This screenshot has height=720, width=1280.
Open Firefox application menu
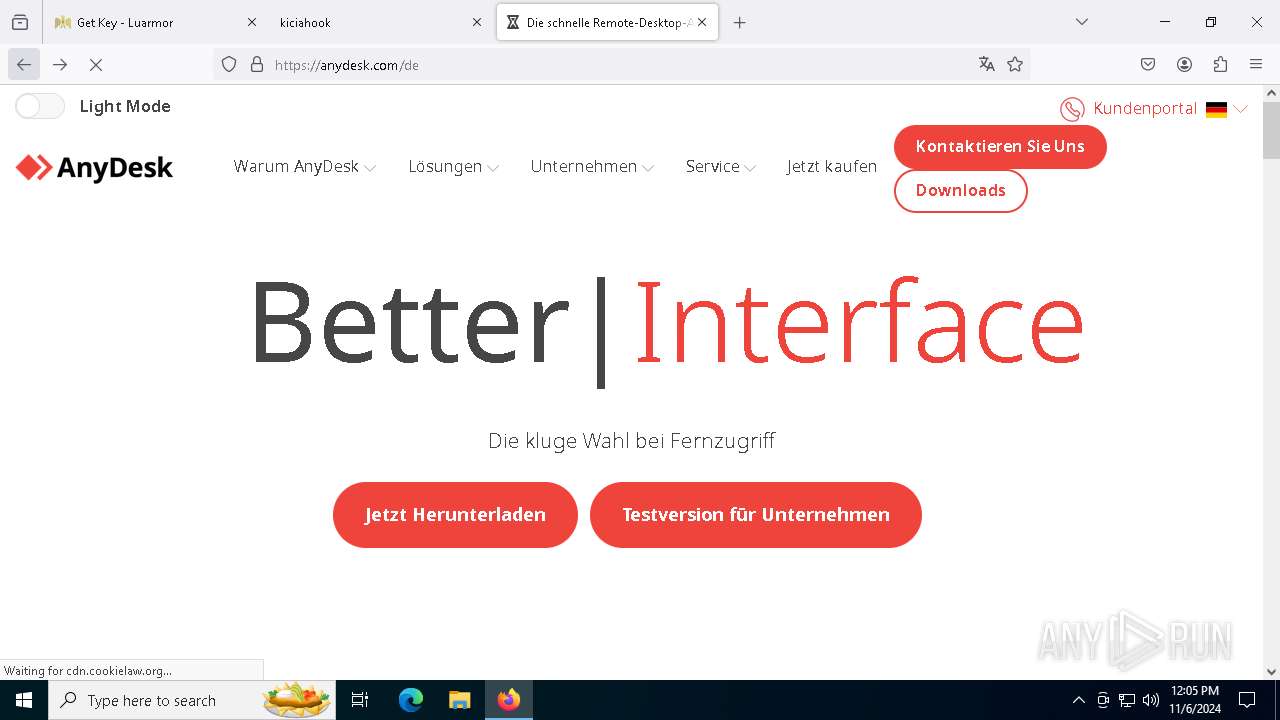[x=1256, y=64]
